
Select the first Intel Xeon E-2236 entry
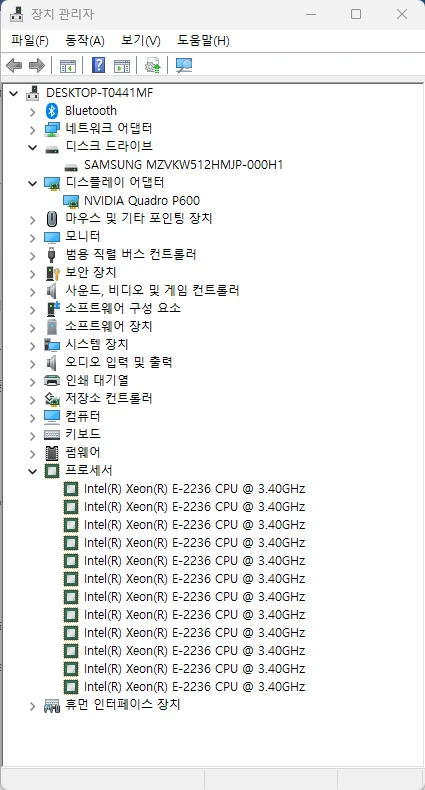pos(194,489)
